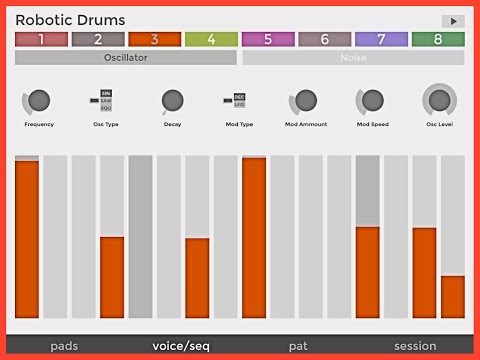Click the play button at top right
The image size is (480, 360).
point(453,21)
